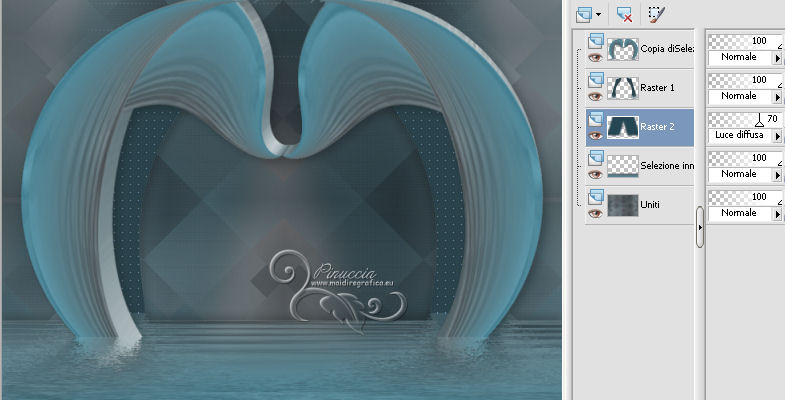
Task: Click the raster layer type icon of Raster 1
Action: [595, 80]
